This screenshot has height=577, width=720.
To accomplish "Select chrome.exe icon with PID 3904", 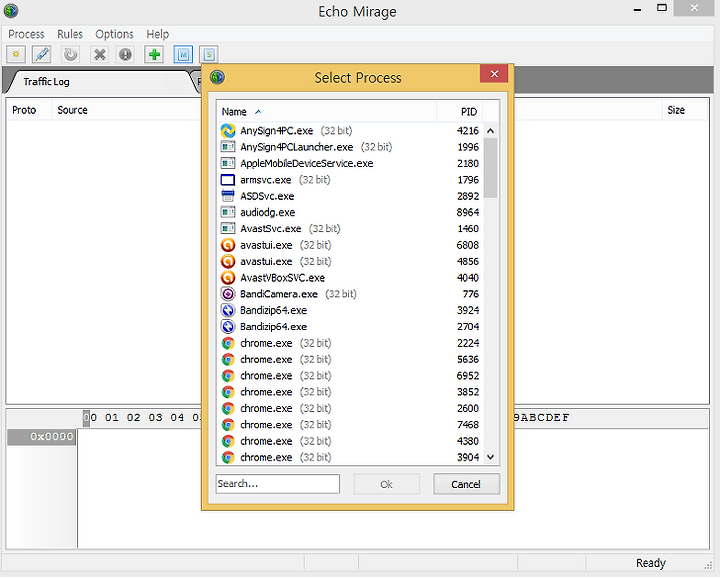I will [x=228, y=457].
